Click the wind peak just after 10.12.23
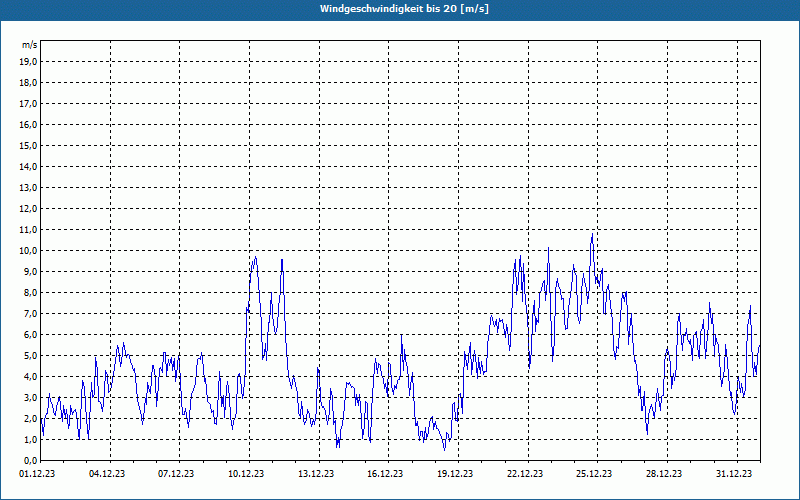The width and height of the screenshot is (800, 500). pos(255,257)
